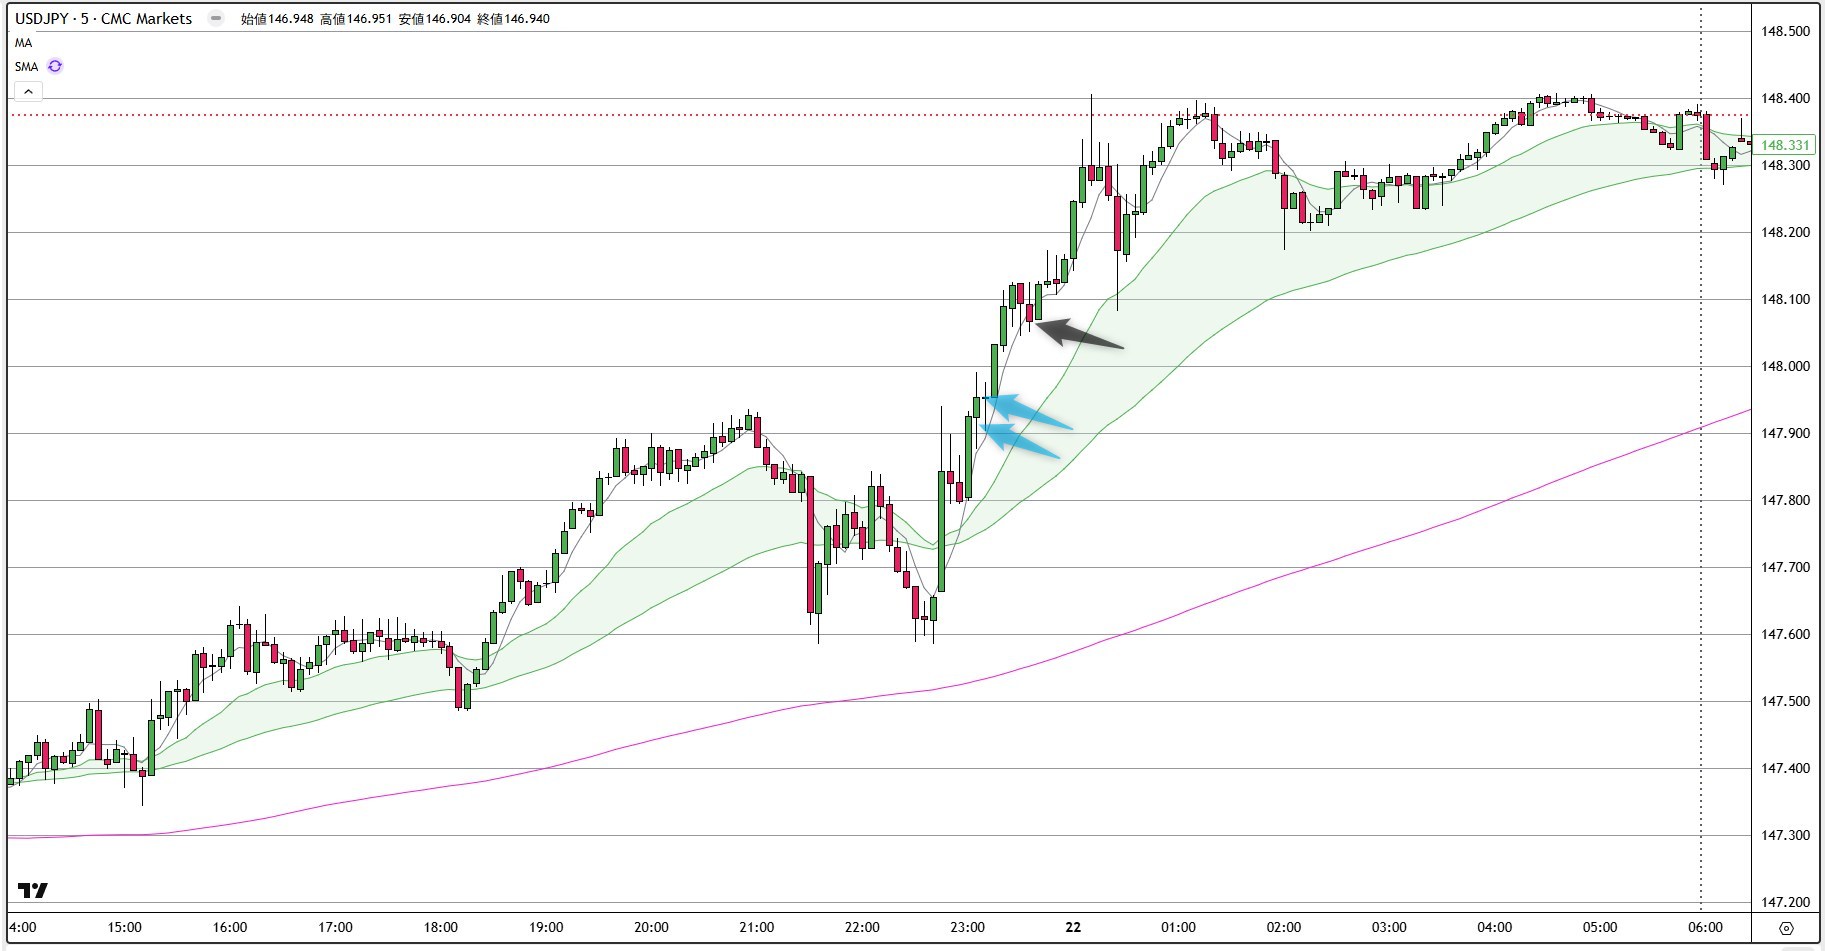Click the 147.200 level on the price axis
The height and width of the screenshot is (951, 1825).
pyautogui.click(x=1785, y=902)
